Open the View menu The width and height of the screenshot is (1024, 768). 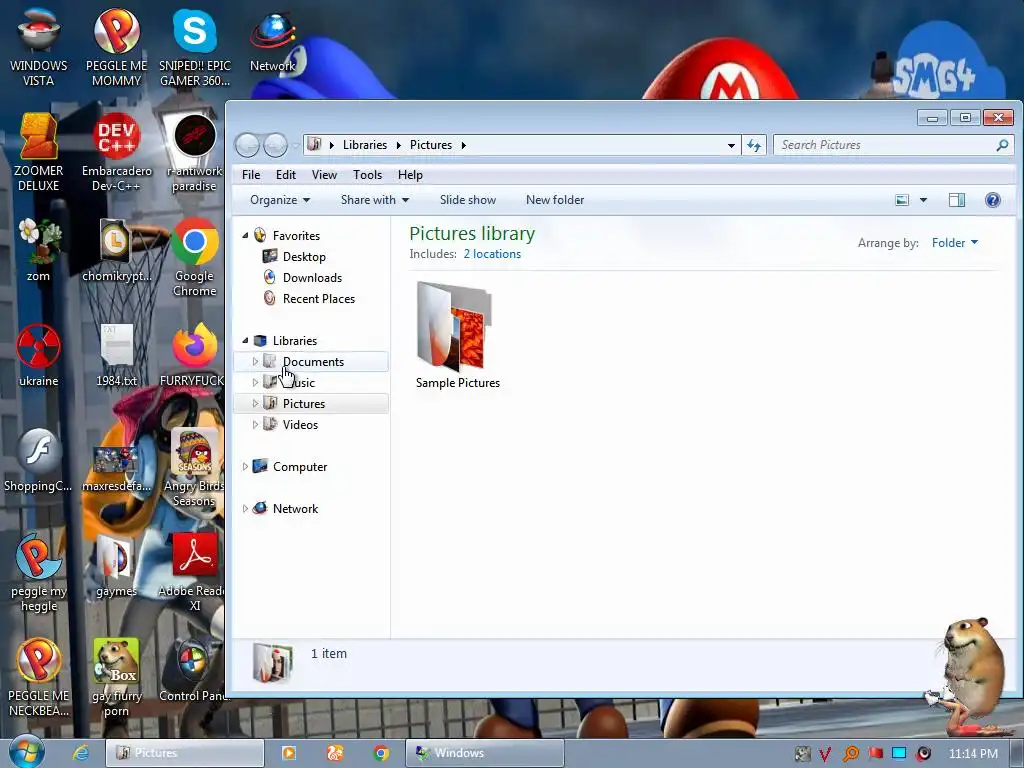[x=324, y=175]
